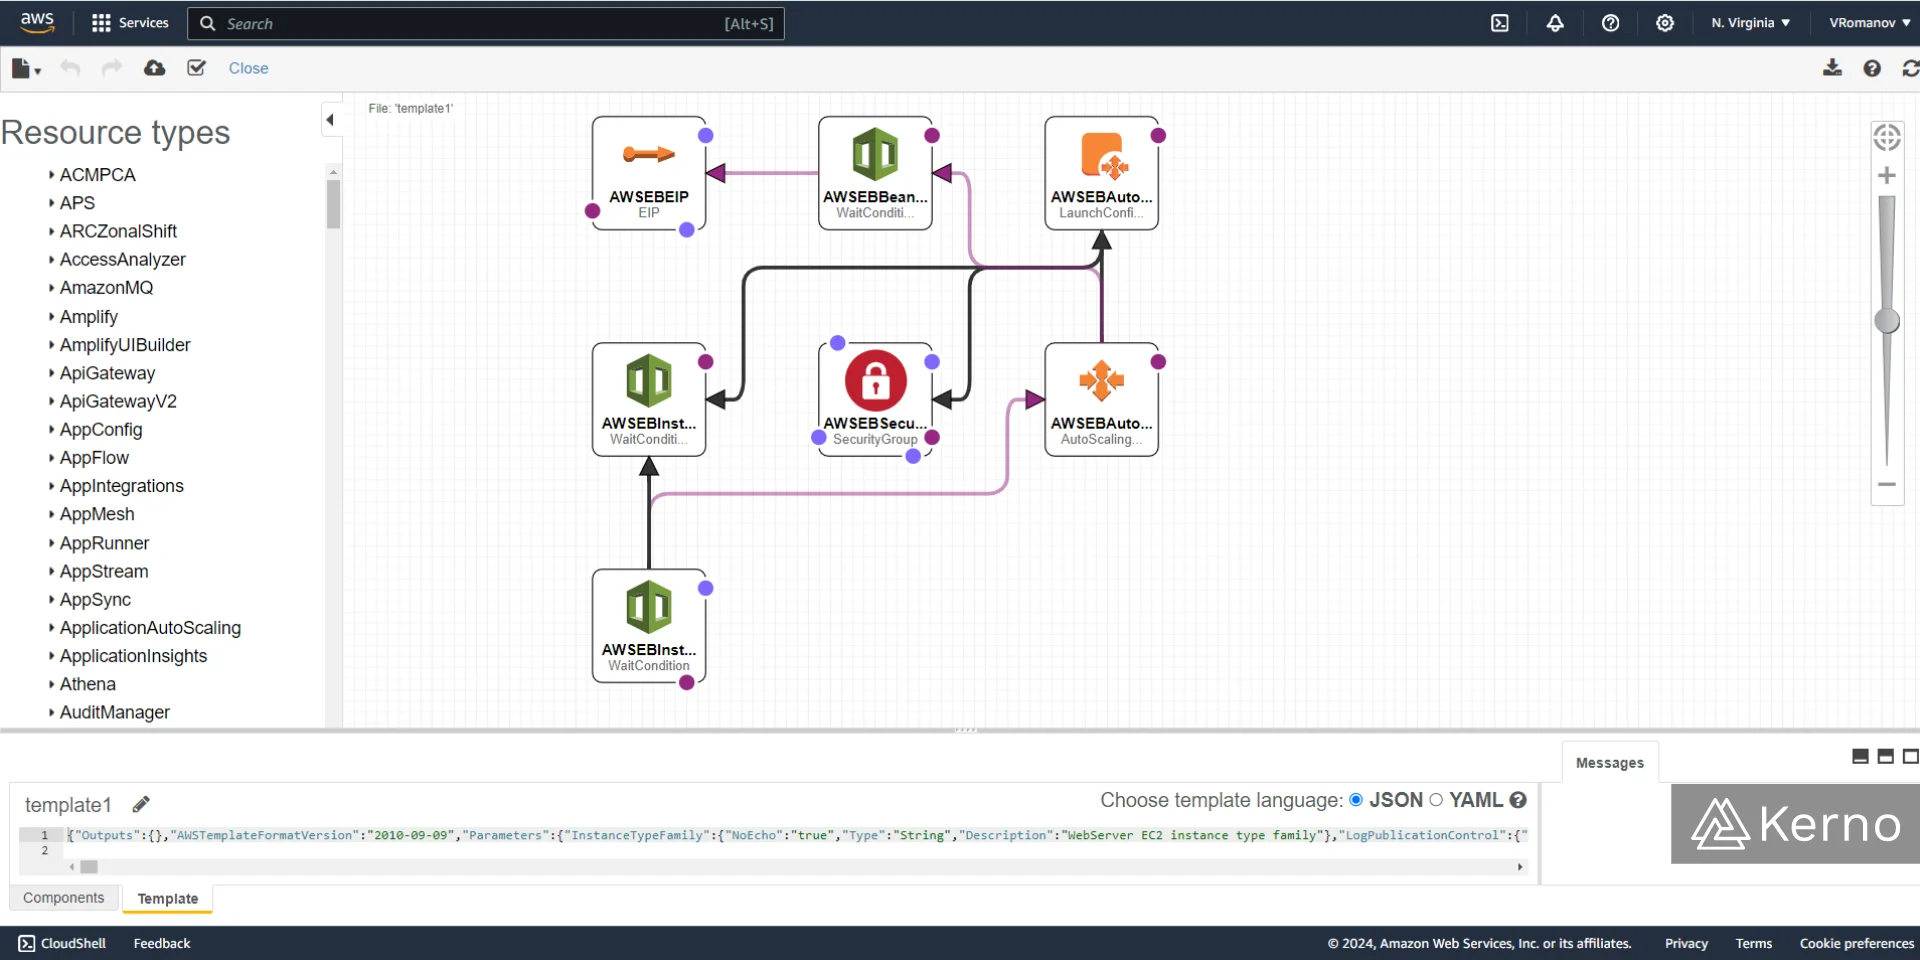Select the AWSEBEIP resource node
This screenshot has height=960, width=1920.
click(x=649, y=173)
